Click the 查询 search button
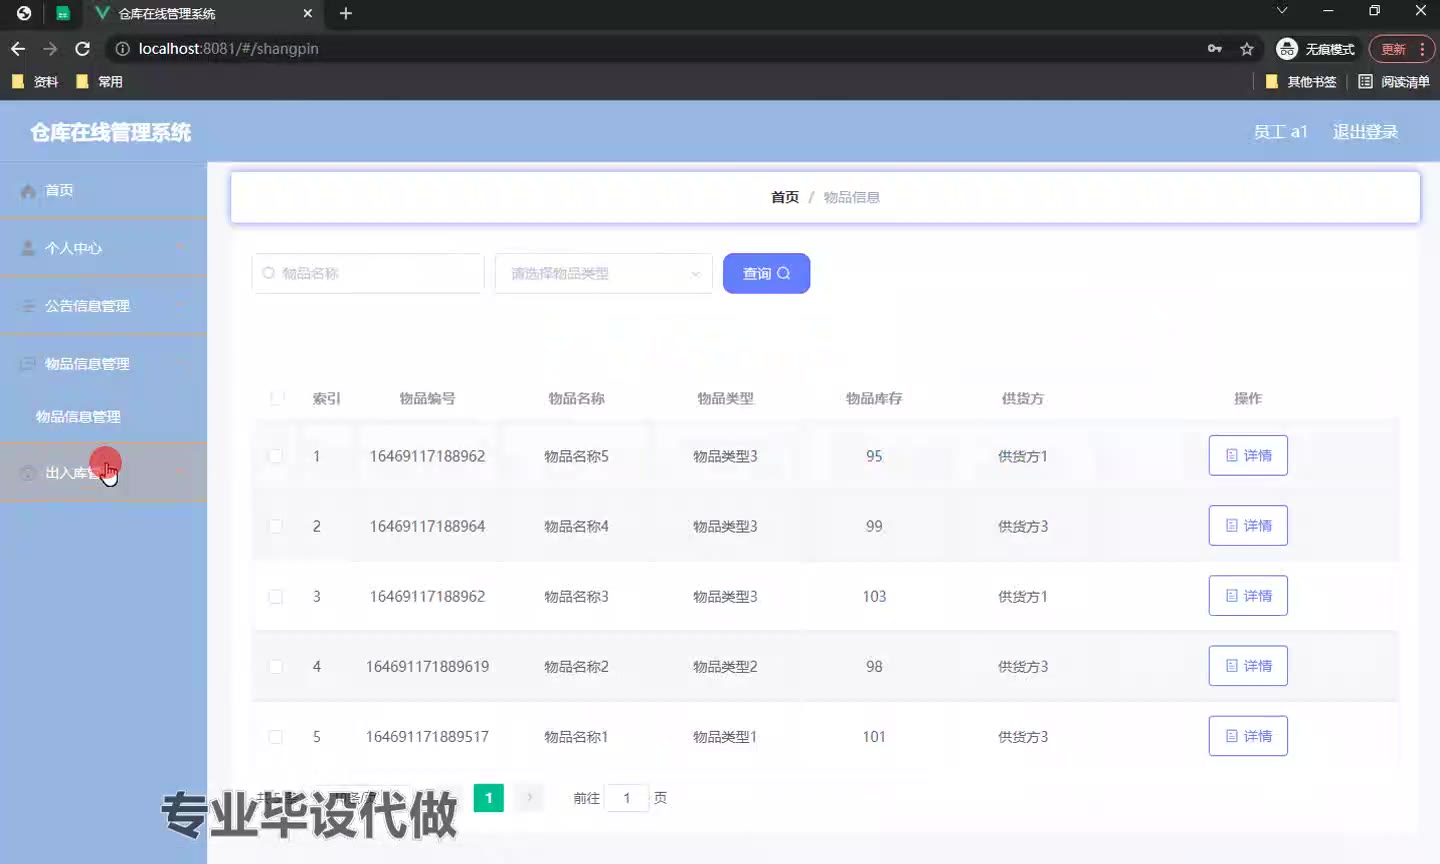This screenshot has width=1440, height=864. [x=766, y=273]
